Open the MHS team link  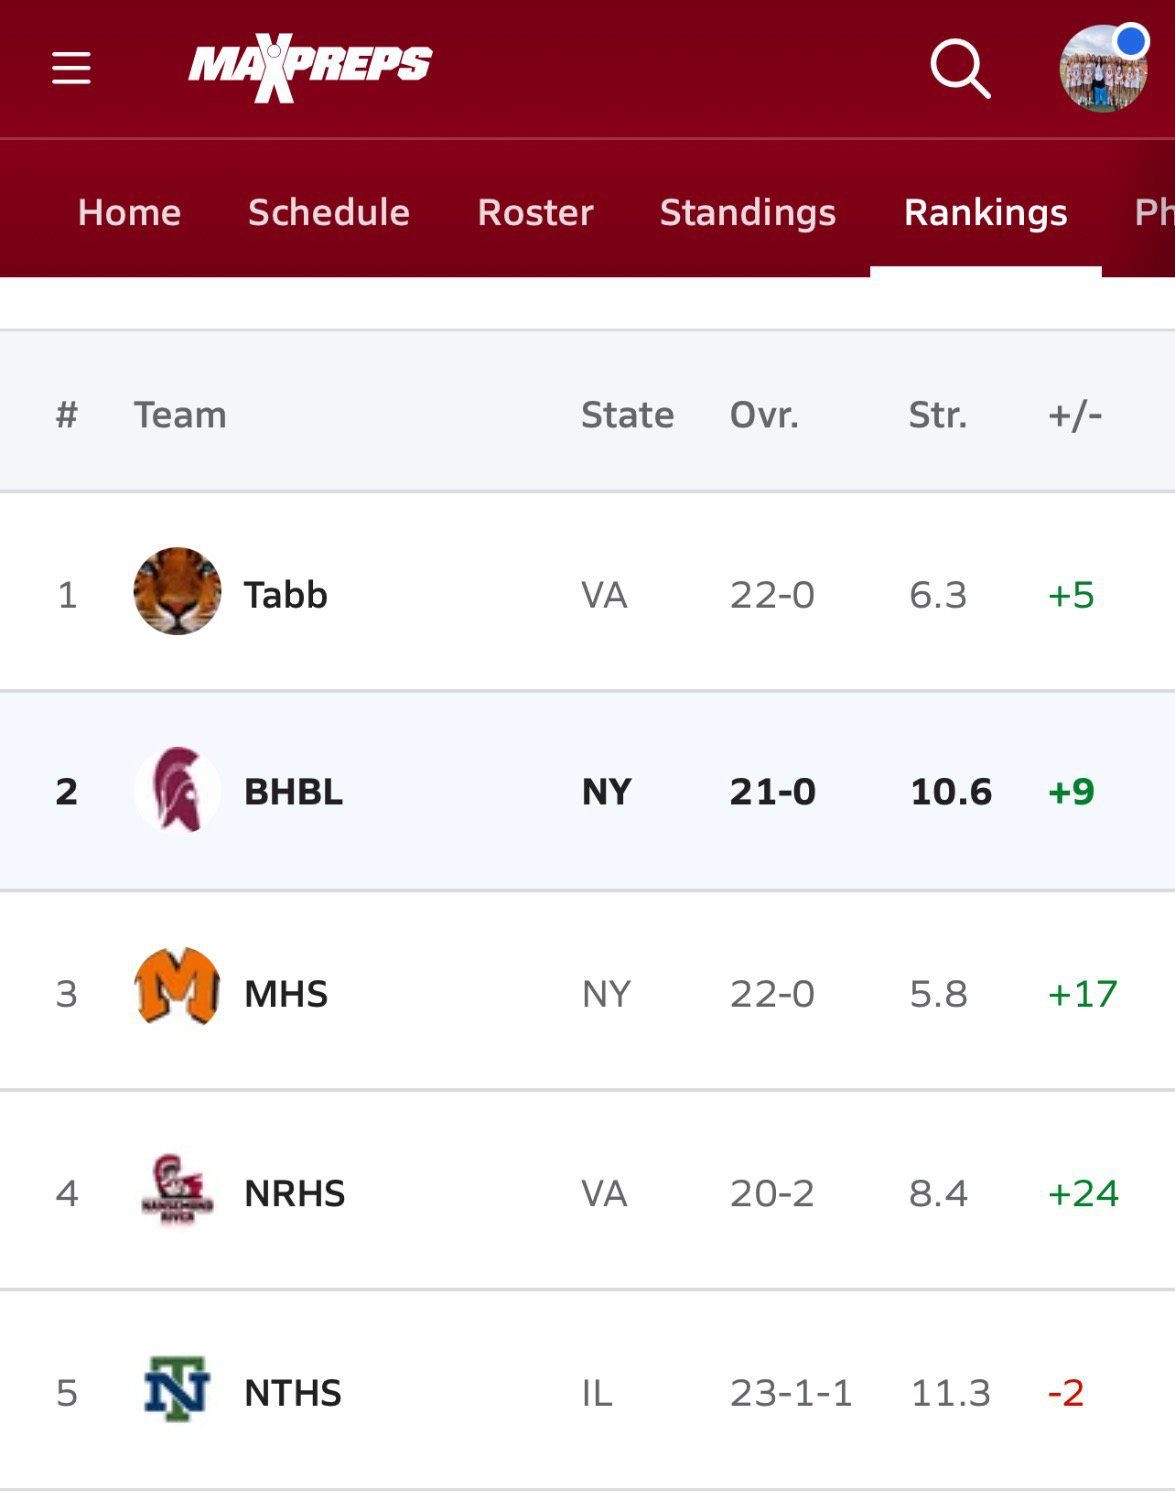tap(286, 994)
